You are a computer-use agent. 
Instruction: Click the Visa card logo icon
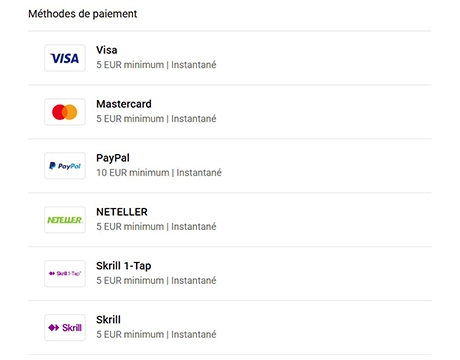[x=65, y=58]
